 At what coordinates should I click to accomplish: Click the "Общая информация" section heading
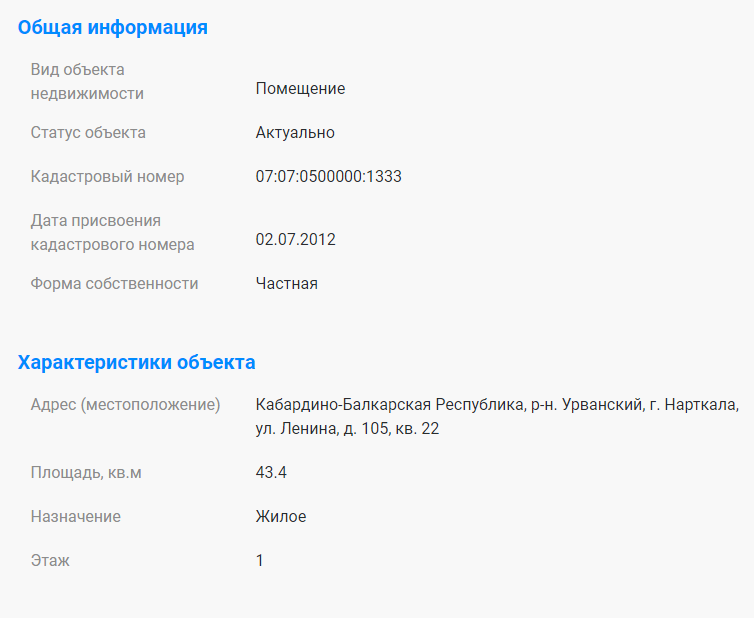[x=113, y=27]
